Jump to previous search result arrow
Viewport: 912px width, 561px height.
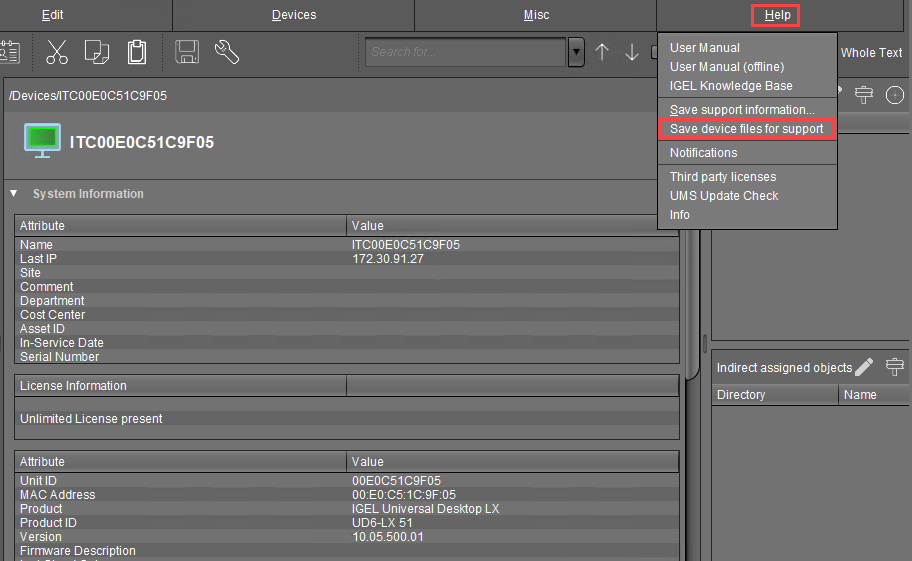tap(601, 53)
